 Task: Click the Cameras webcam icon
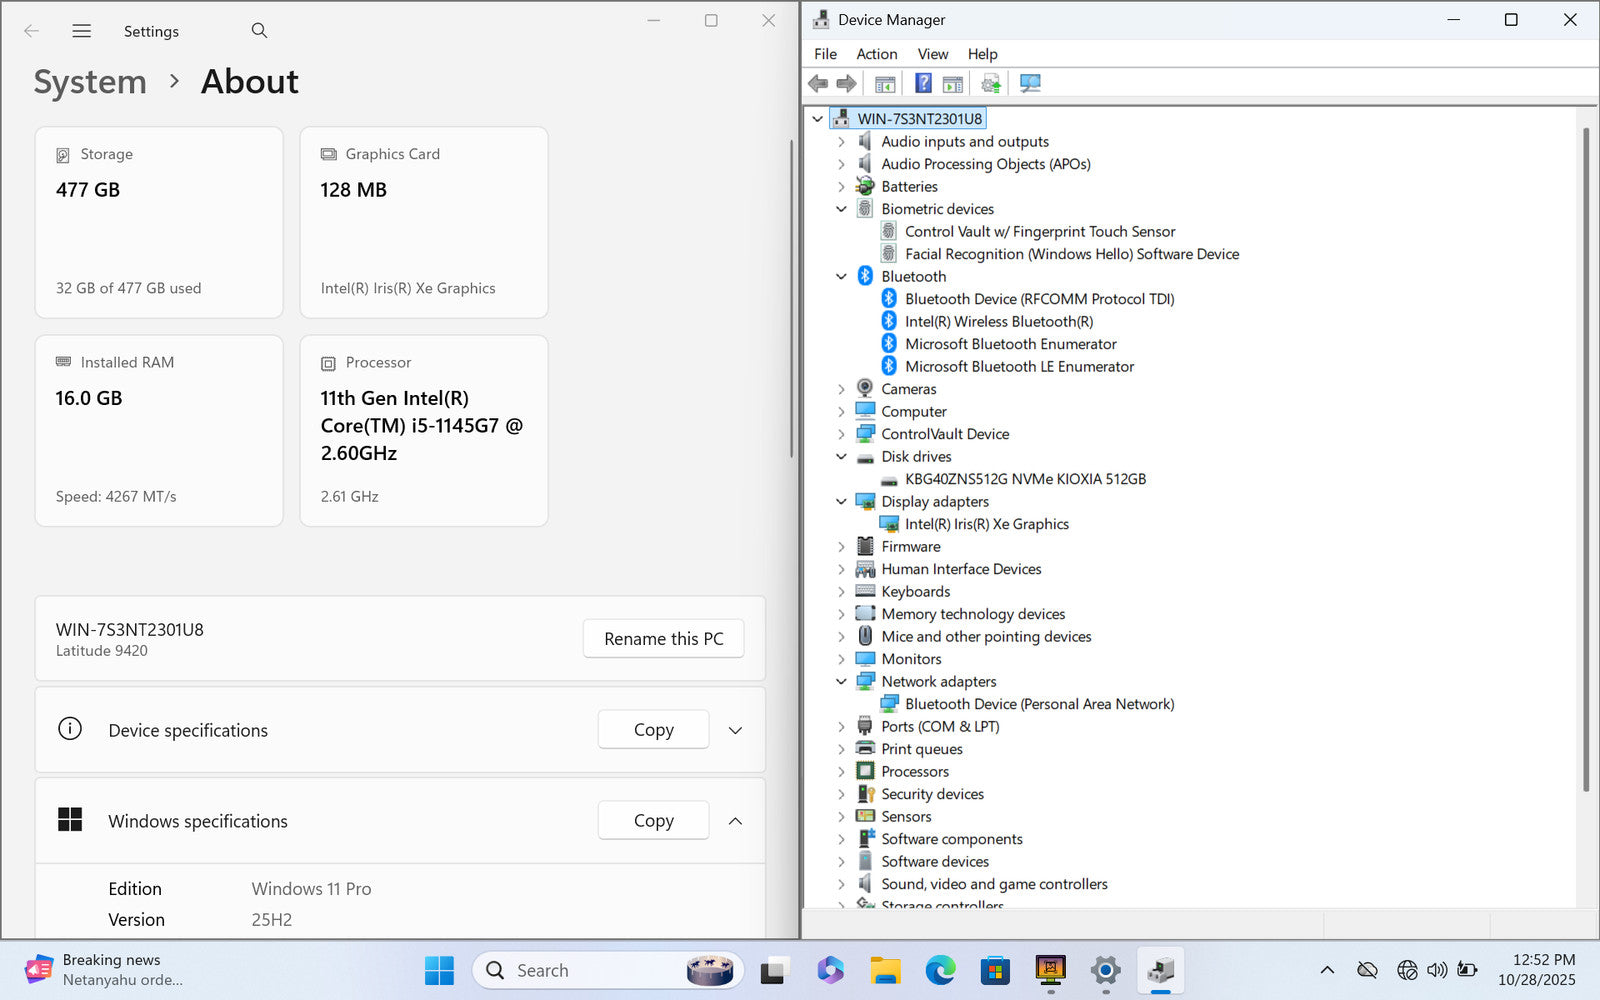(x=865, y=389)
